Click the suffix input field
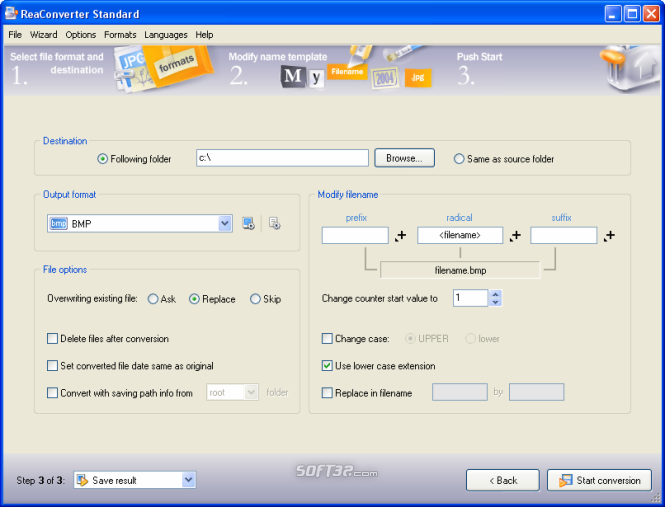 (x=564, y=235)
